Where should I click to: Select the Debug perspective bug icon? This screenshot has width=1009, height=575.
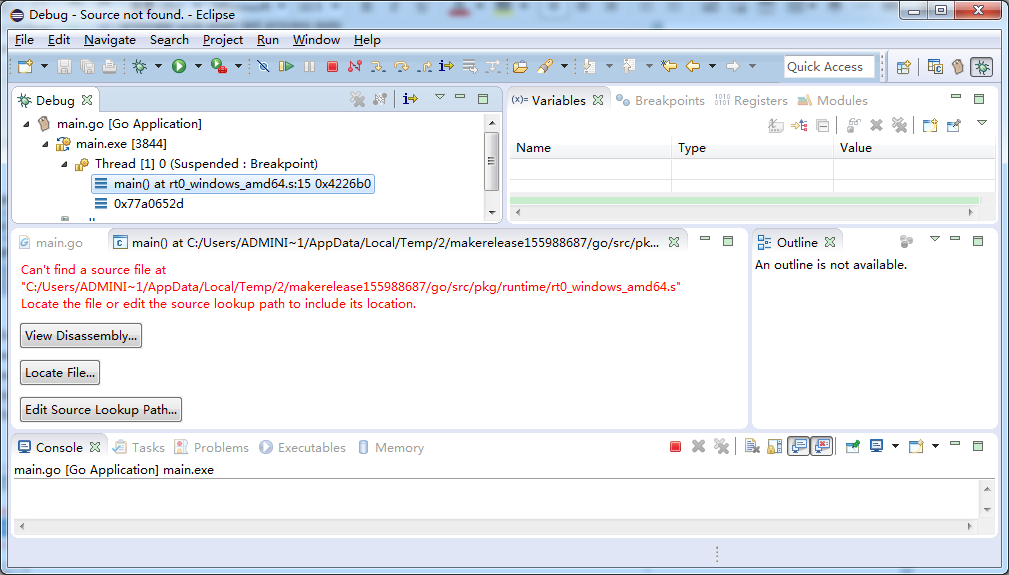coord(982,67)
